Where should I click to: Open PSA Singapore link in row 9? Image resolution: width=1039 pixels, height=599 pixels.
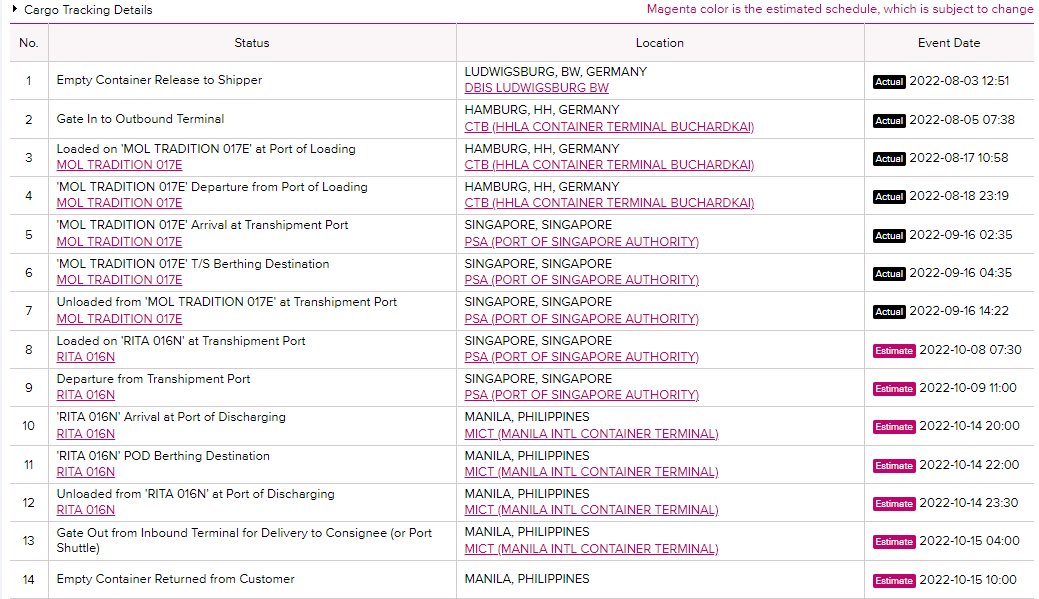581,394
